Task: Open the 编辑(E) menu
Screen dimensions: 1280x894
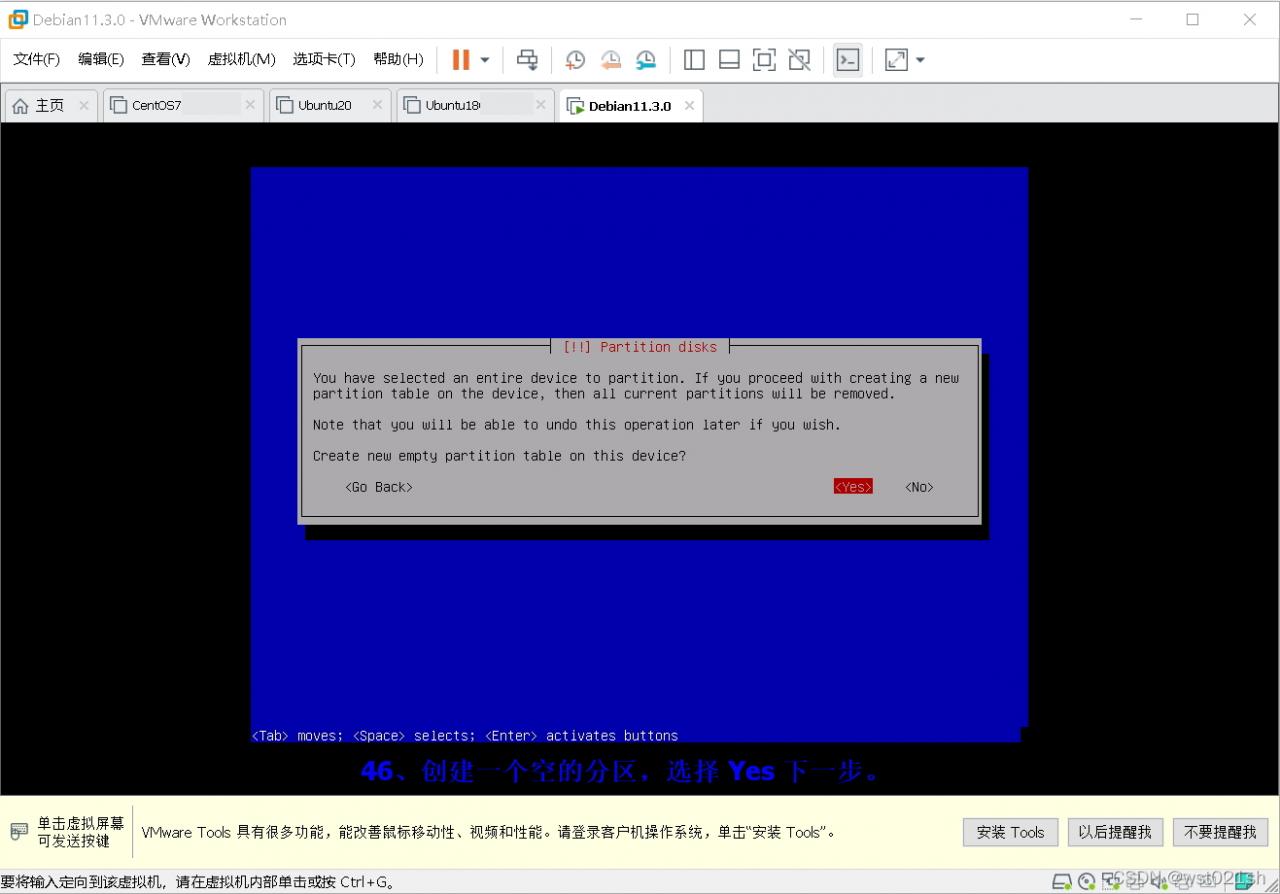Action: tap(101, 59)
